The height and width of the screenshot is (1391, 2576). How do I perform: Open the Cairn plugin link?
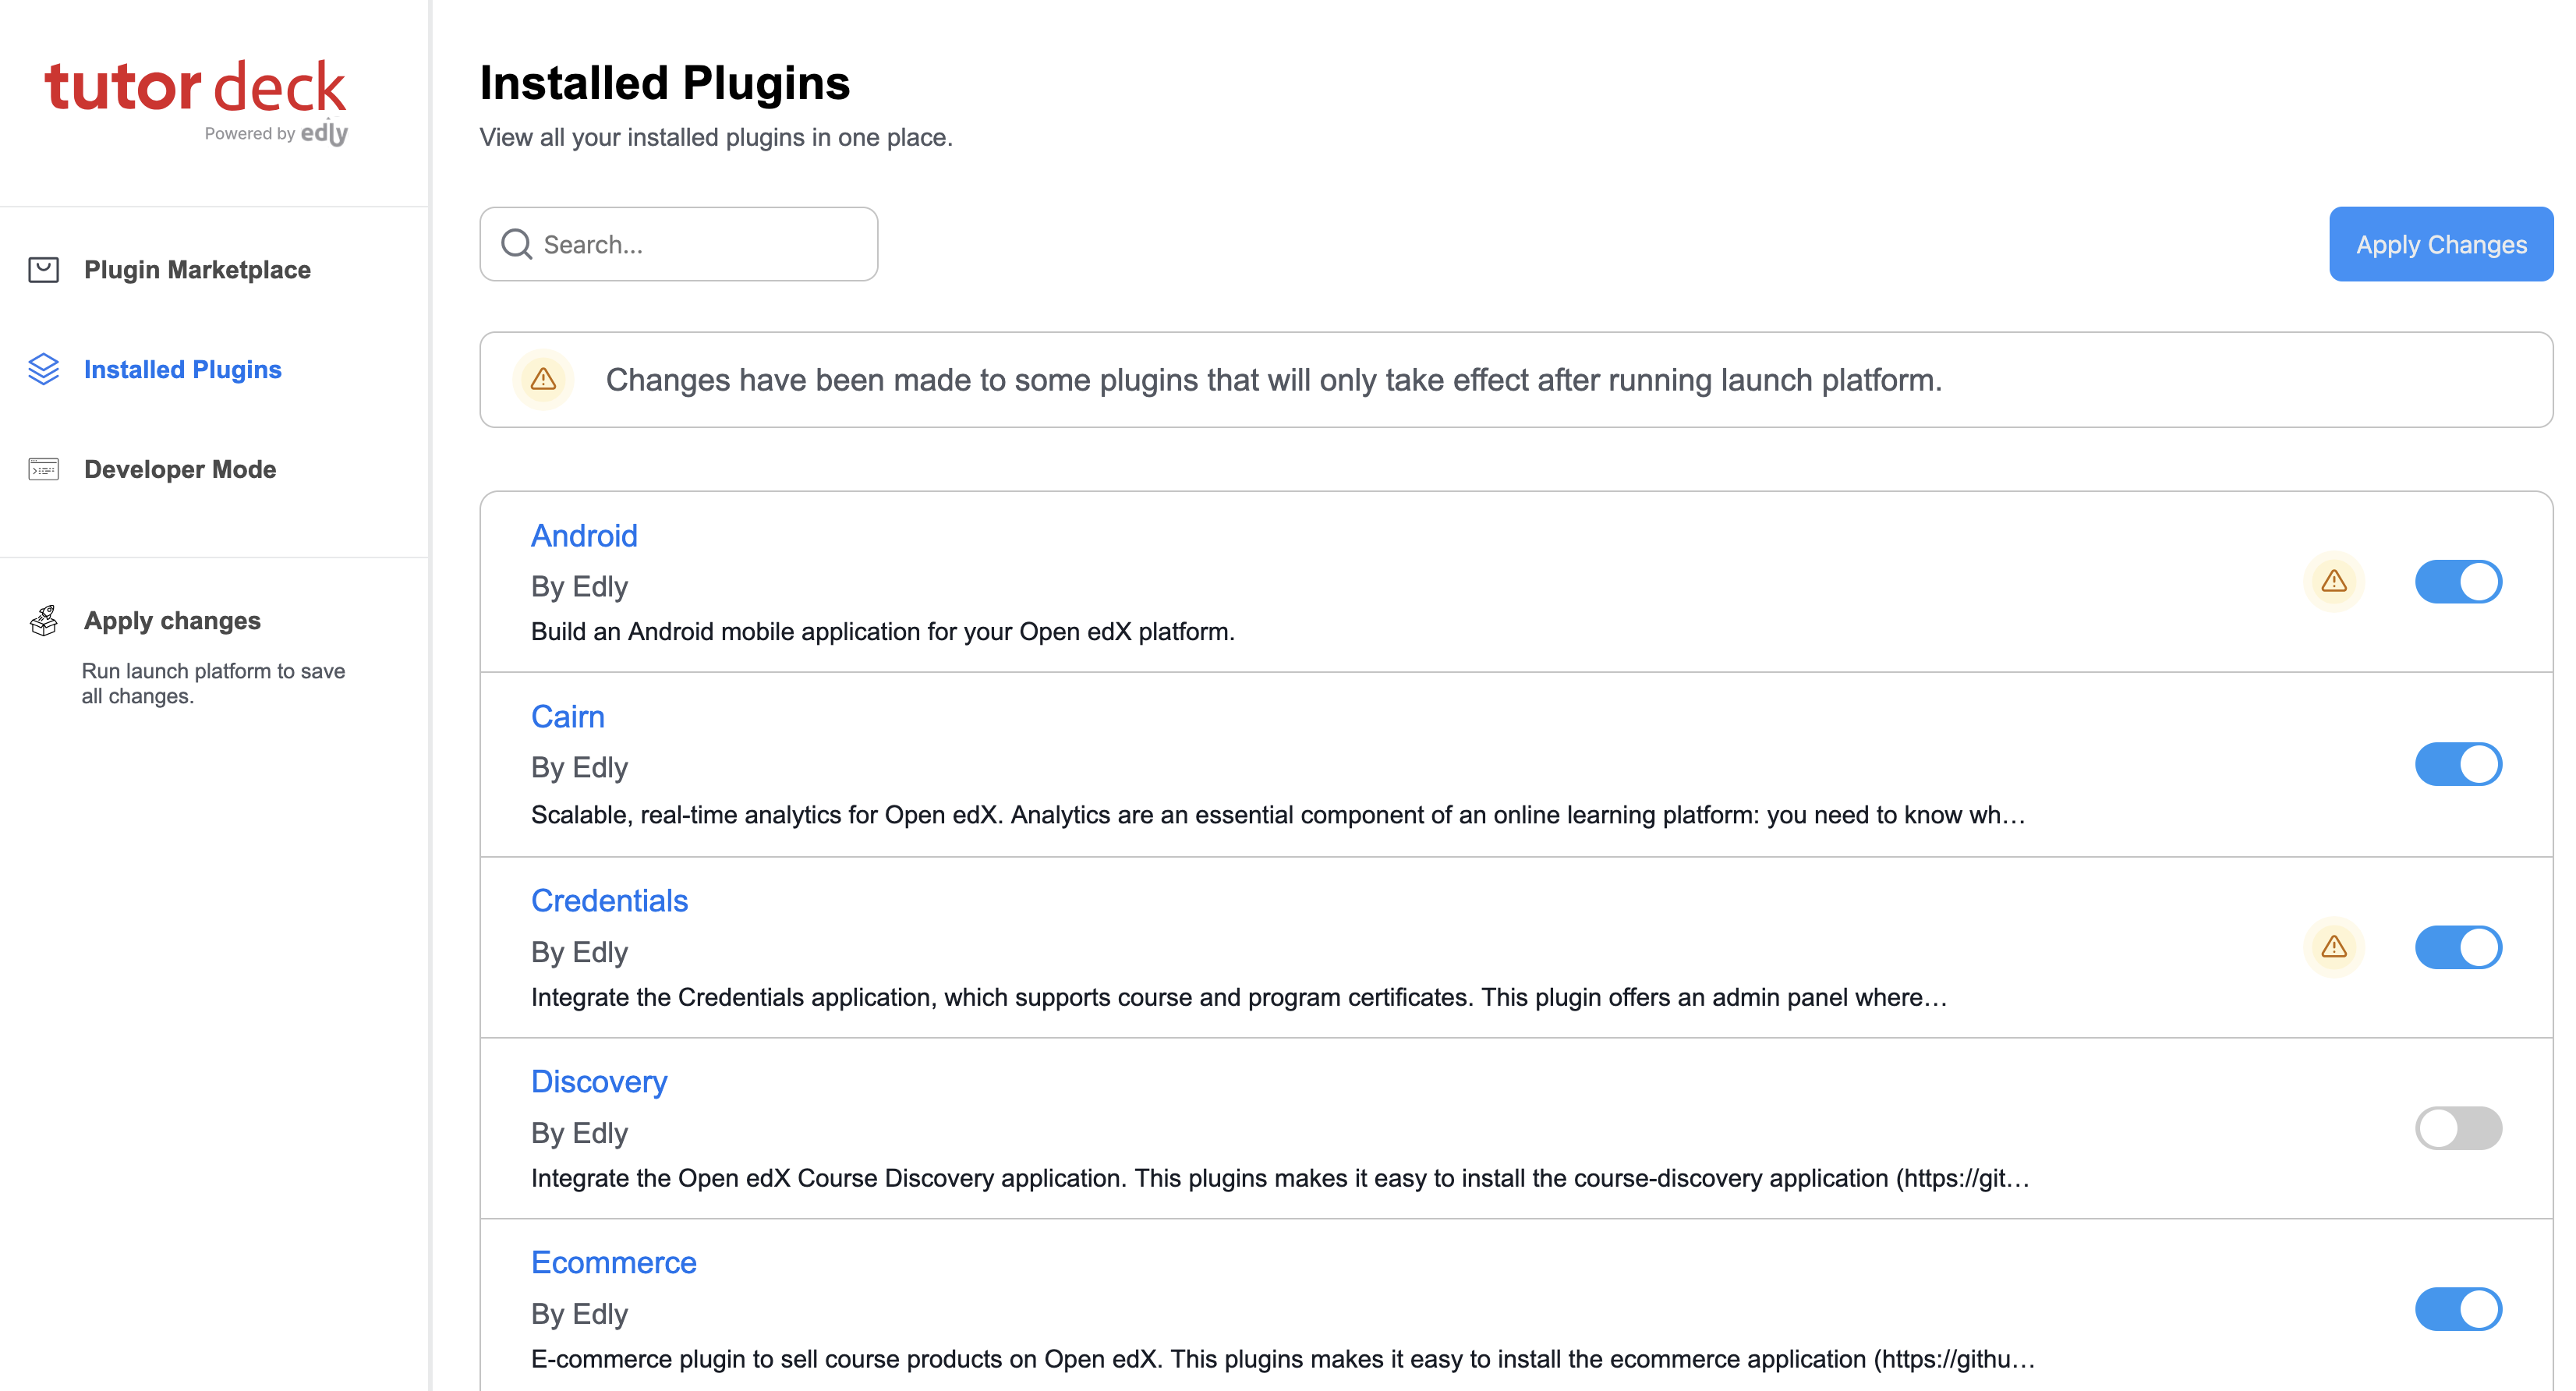[x=568, y=717]
